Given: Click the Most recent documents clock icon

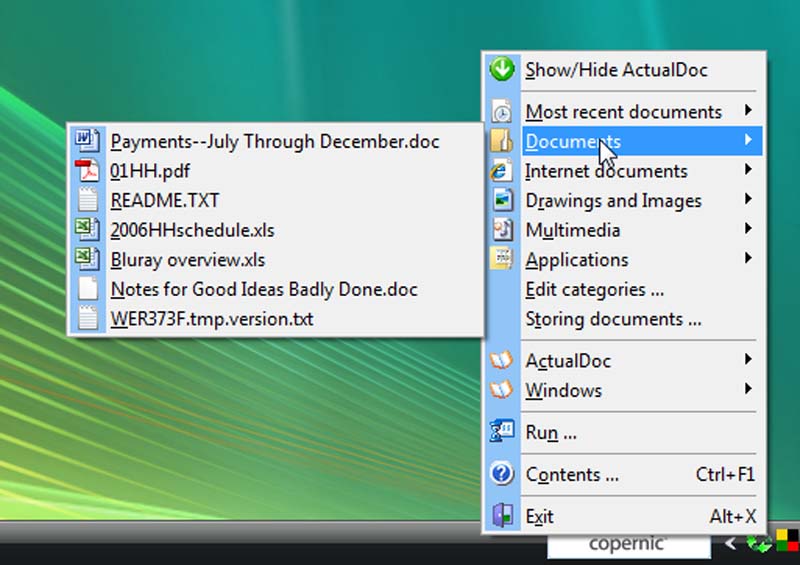Looking at the screenshot, I should click(x=501, y=111).
